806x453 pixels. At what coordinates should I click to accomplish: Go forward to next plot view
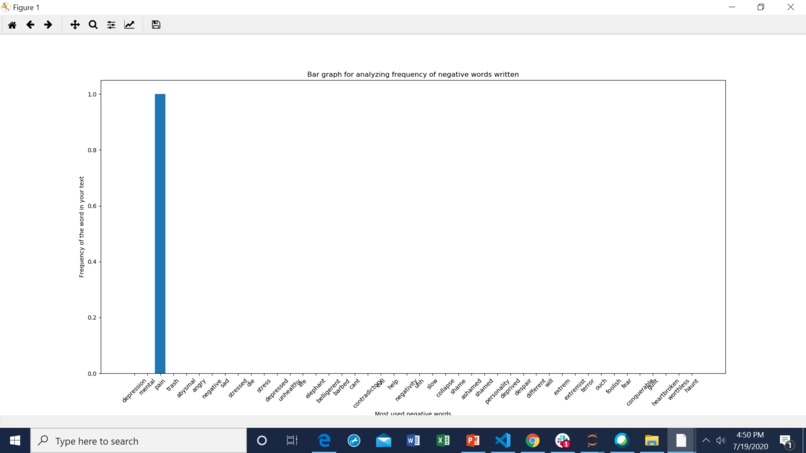coord(48,25)
